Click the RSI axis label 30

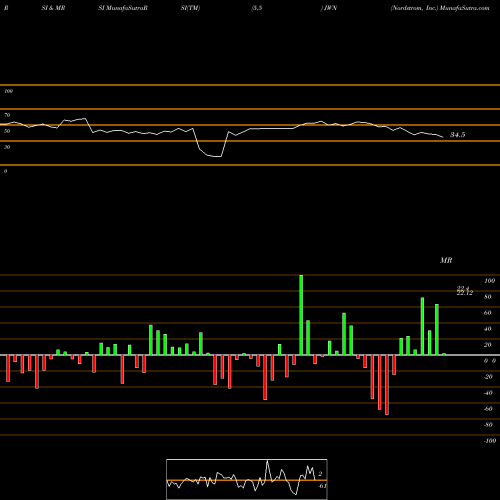point(7,147)
